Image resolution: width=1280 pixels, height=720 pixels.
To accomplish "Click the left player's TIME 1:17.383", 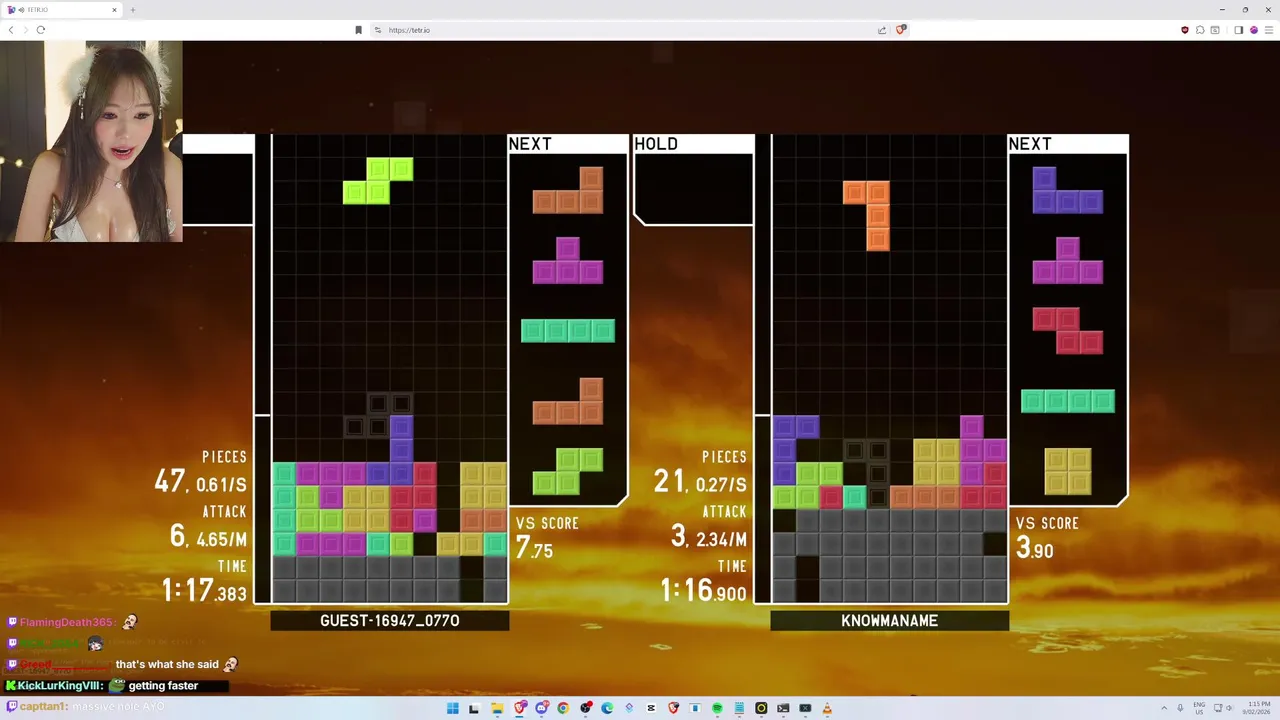I will click(204, 590).
